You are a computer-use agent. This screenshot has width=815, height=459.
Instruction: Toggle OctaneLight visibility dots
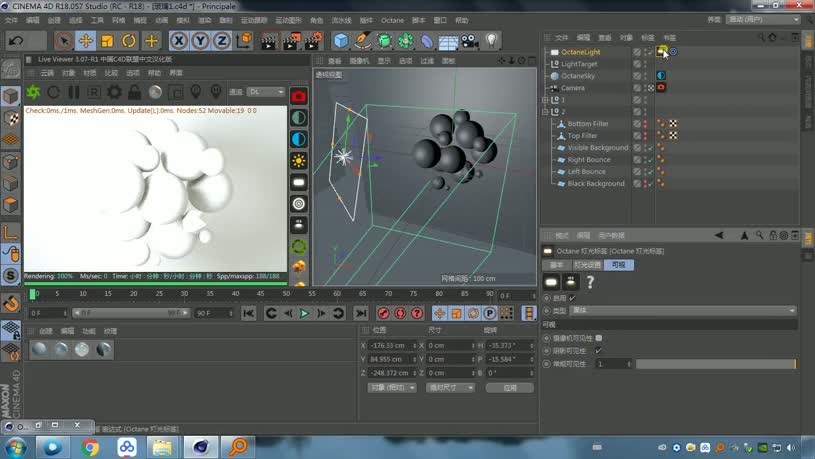click(x=646, y=52)
